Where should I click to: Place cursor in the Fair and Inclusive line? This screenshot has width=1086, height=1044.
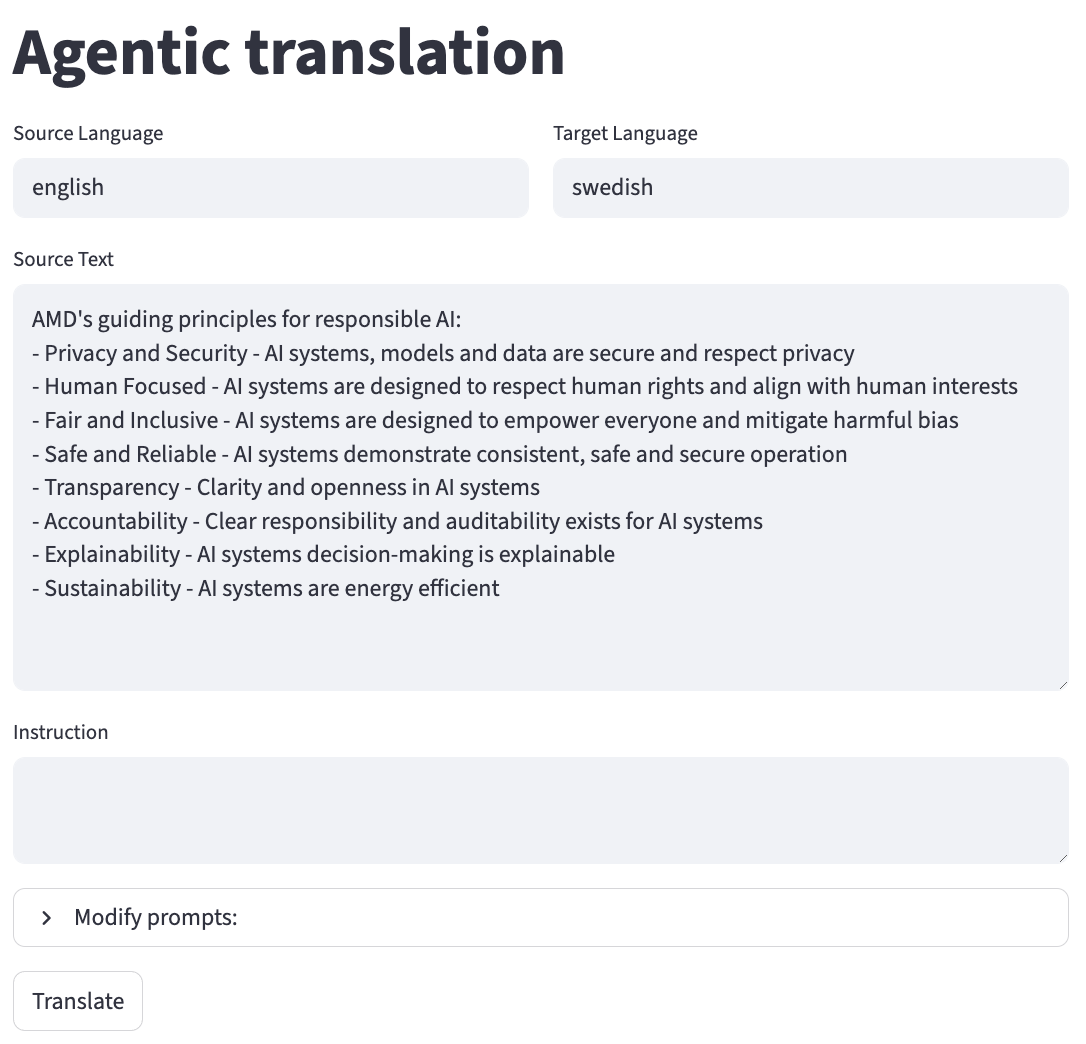click(495, 421)
